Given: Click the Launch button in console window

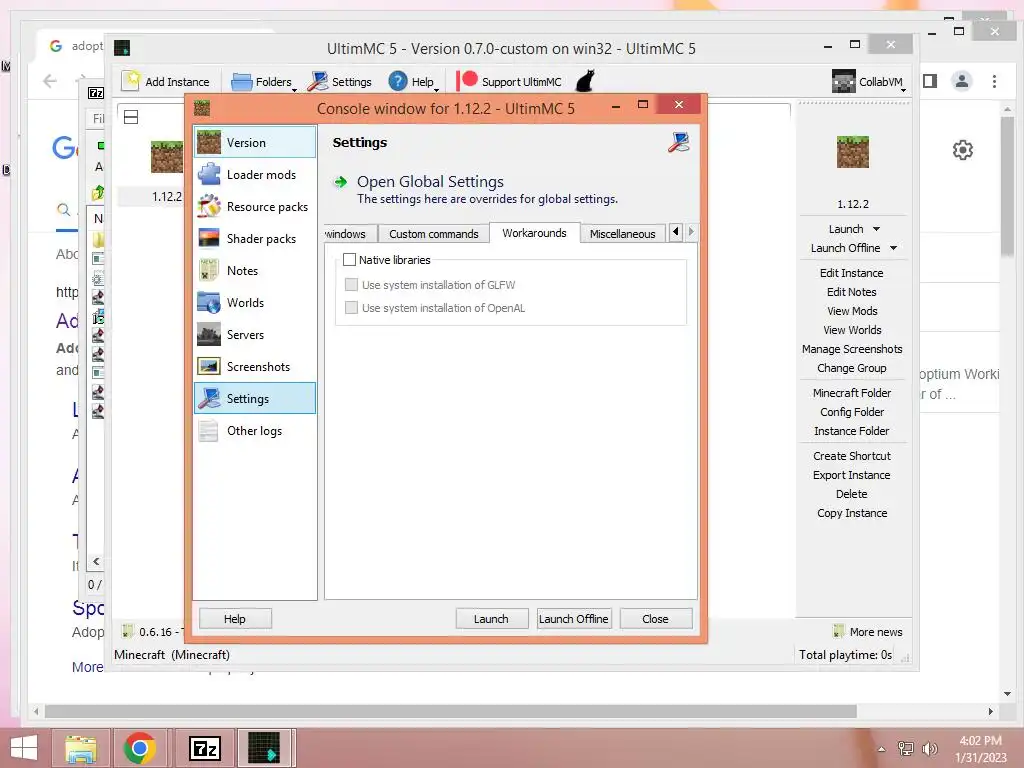Looking at the screenshot, I should click(491, 618).
